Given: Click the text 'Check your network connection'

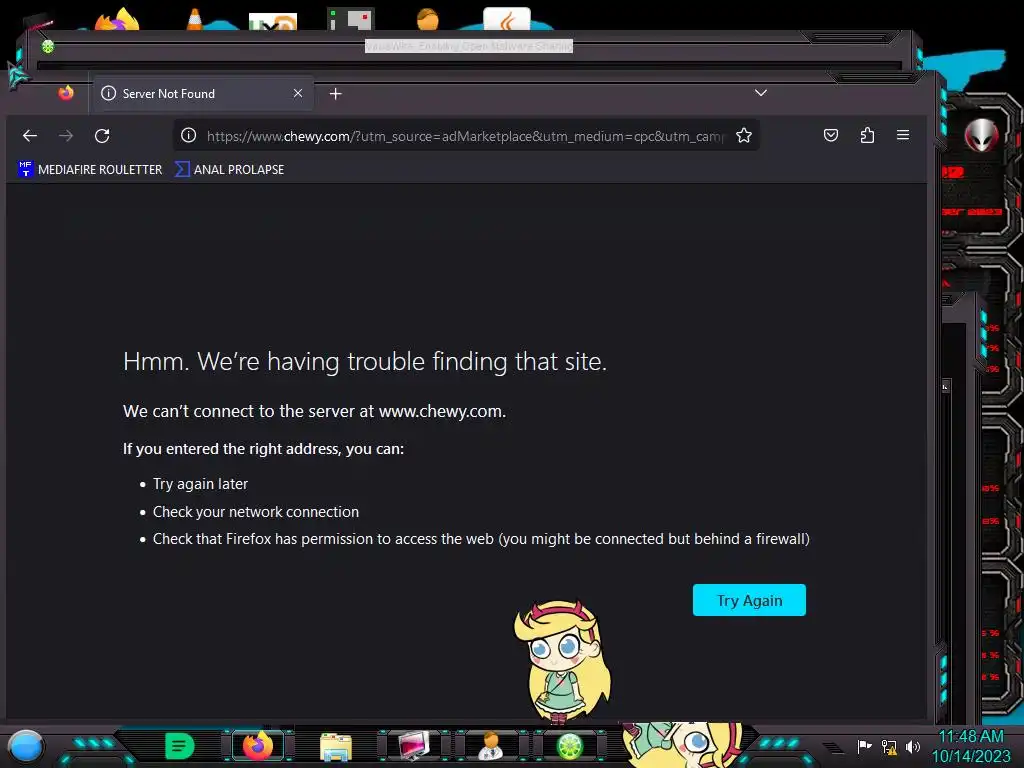Looking at the screenshot, I should (256, 512).
